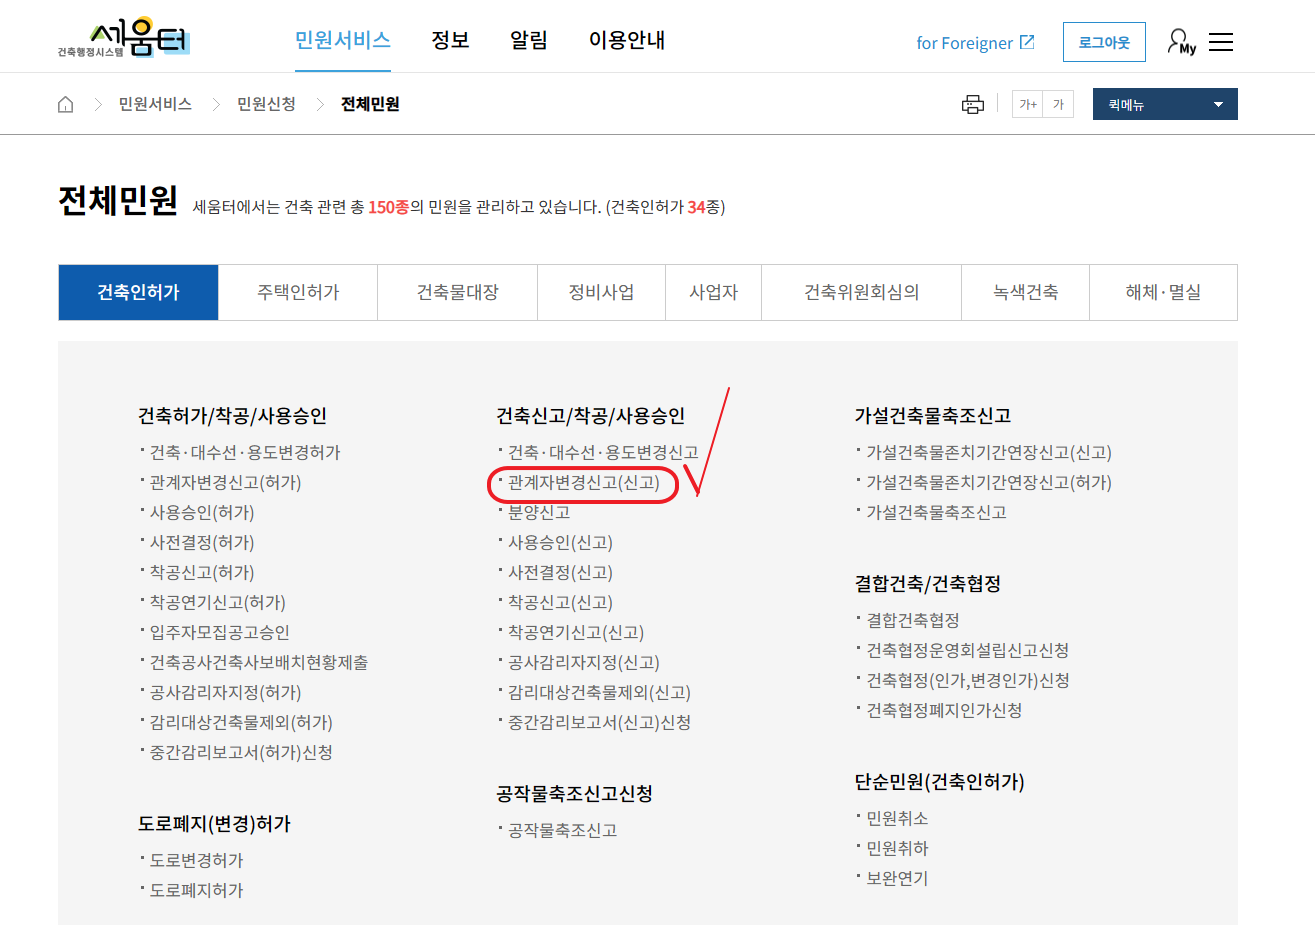This screenshot has height=925, width=1315.
Task: Click the 세움터 logo
Action: click(124, 39)
